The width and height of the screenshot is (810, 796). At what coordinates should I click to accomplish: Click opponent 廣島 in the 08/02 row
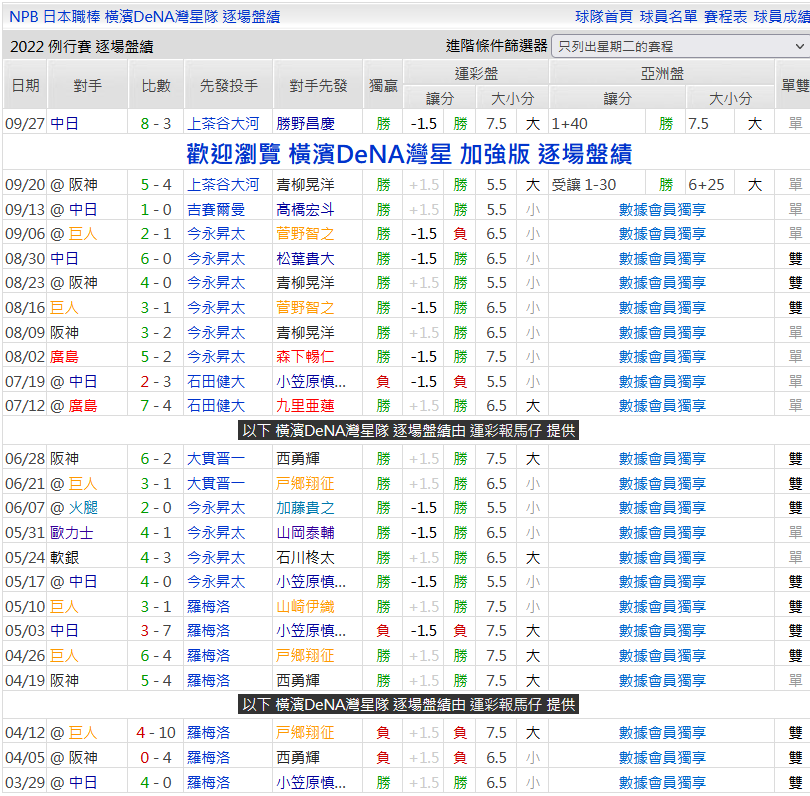(65, 357)
